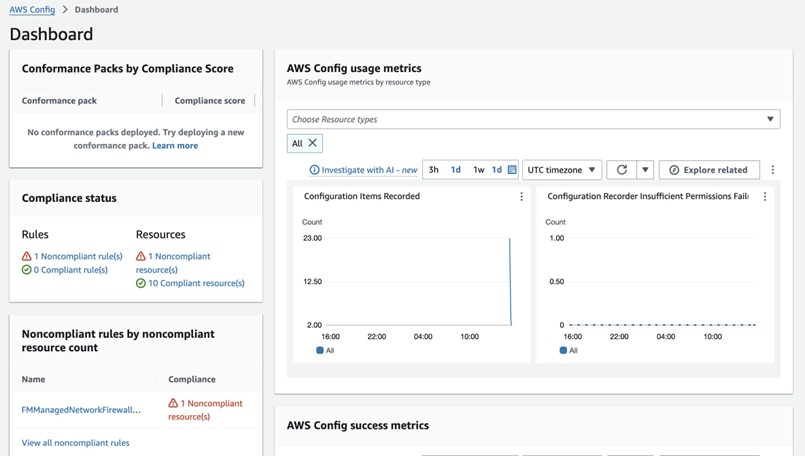Remove the All resource type filter tag
This screenshot has height=456, width=805.
[x=314, y=143]
